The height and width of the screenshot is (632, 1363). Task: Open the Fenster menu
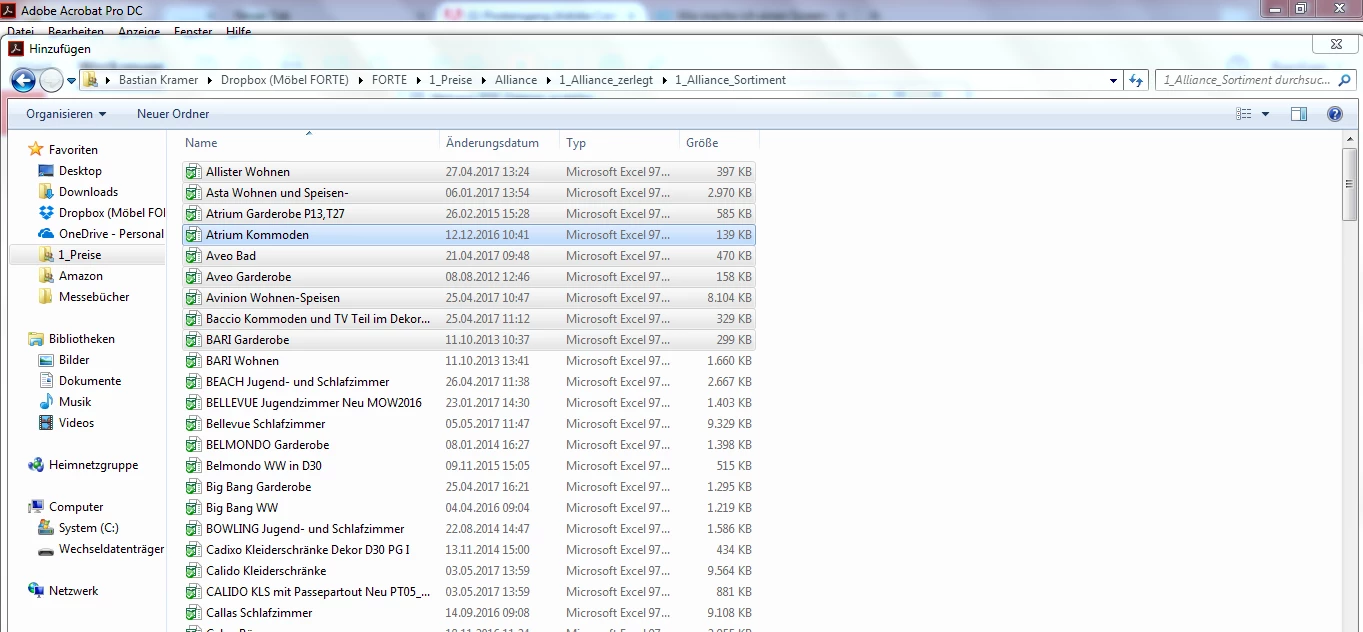(x=193, y=32)
